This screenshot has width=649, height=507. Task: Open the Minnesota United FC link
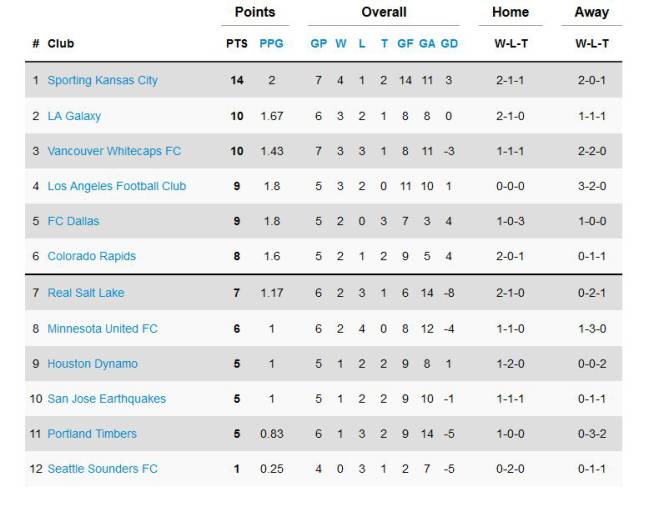[102, 329]
